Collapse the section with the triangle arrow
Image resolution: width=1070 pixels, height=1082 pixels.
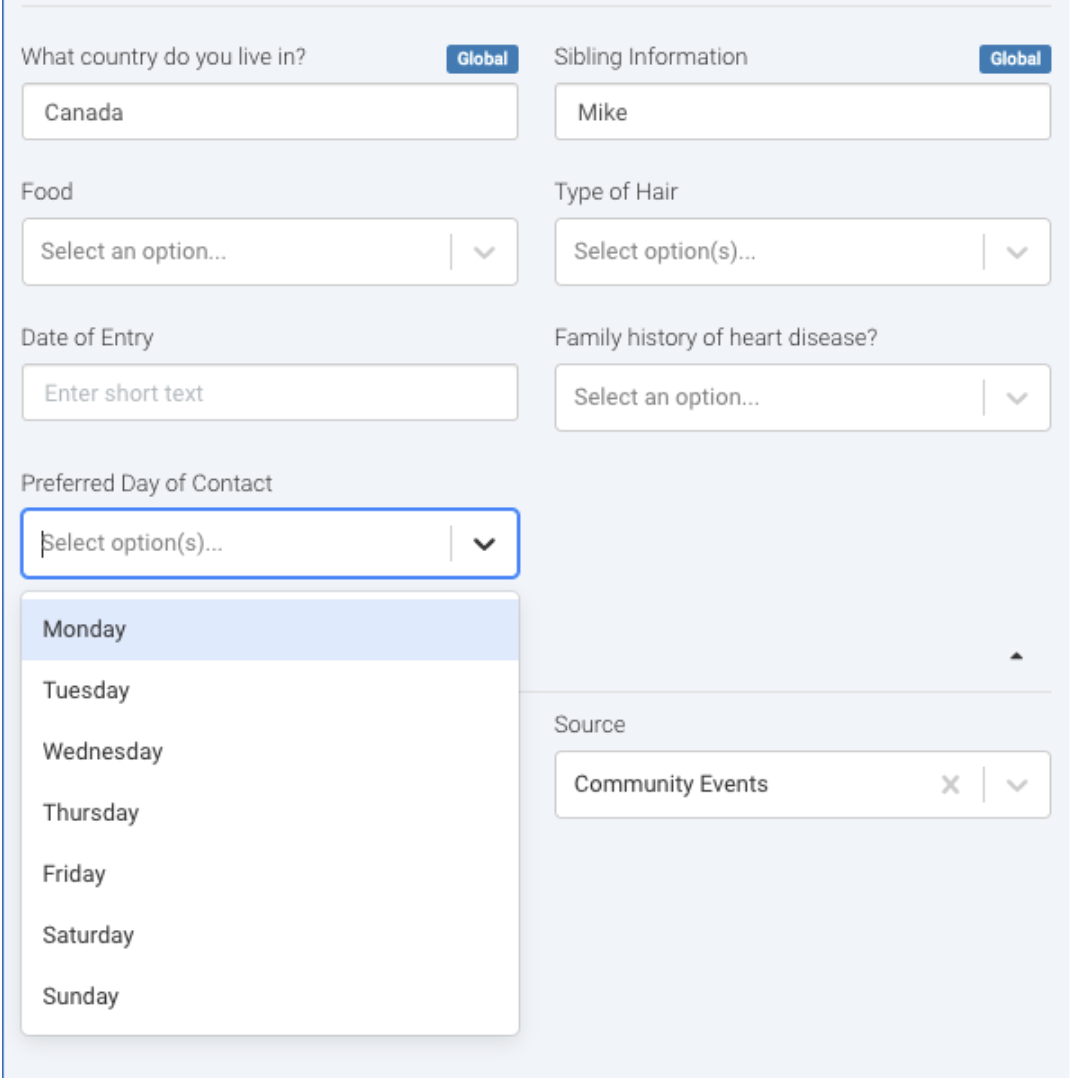pos(1016,657)
